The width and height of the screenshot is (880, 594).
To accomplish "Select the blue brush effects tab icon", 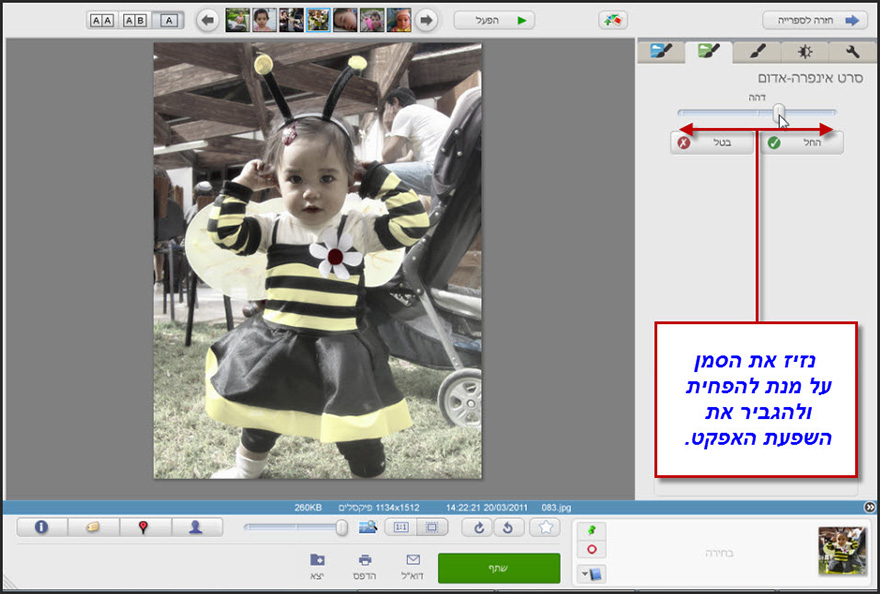I will click(660, 53).
